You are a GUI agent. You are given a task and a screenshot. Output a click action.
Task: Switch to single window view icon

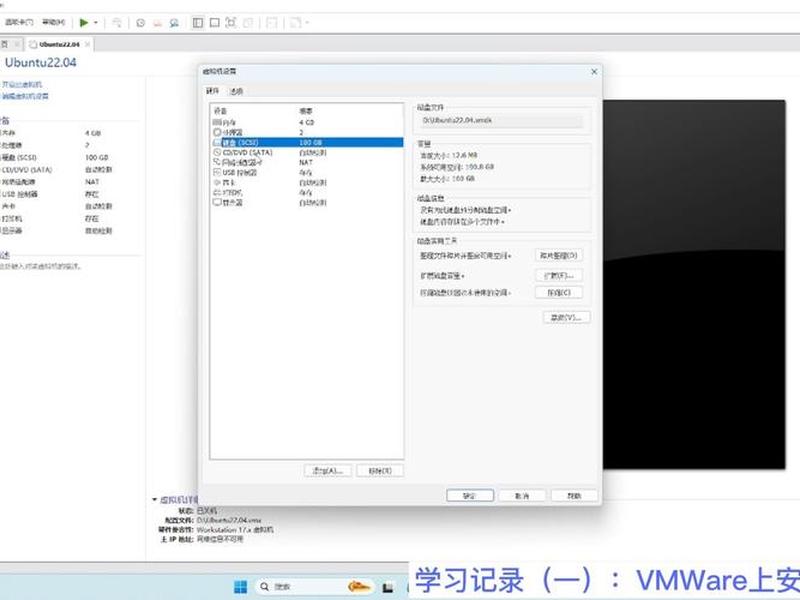(x=215, y=23)
